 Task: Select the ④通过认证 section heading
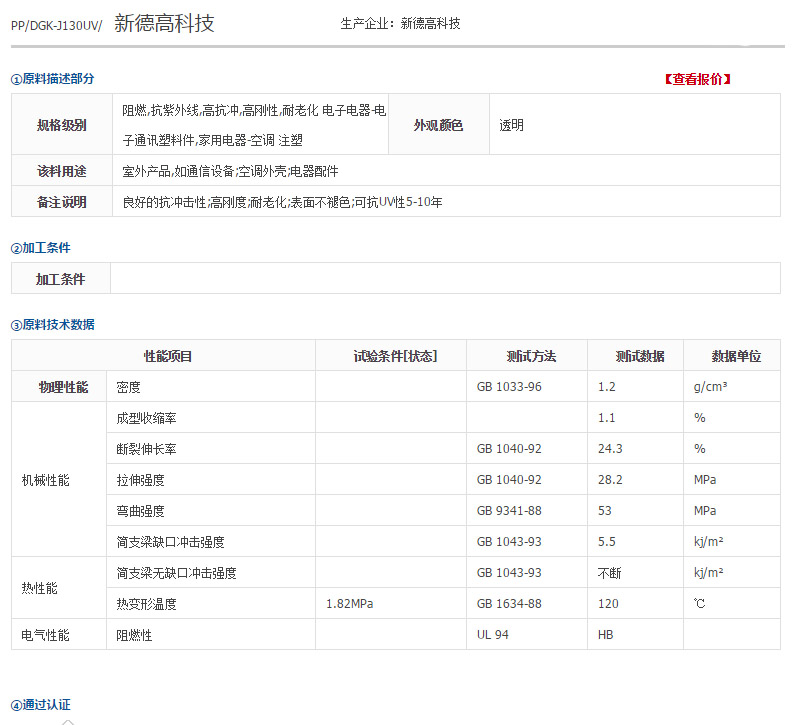click(40, 705)
